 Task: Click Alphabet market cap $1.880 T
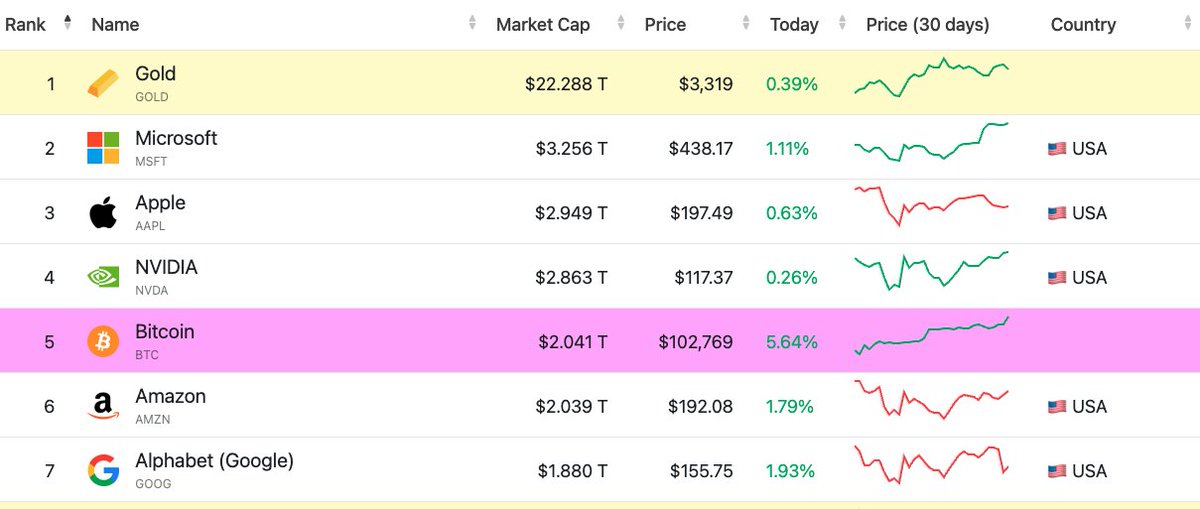(572, 471)
